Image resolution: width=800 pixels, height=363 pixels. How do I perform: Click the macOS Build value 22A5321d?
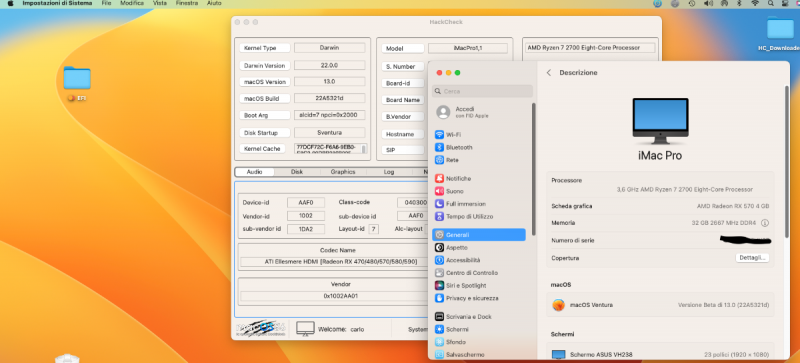(x=330, y=98)
